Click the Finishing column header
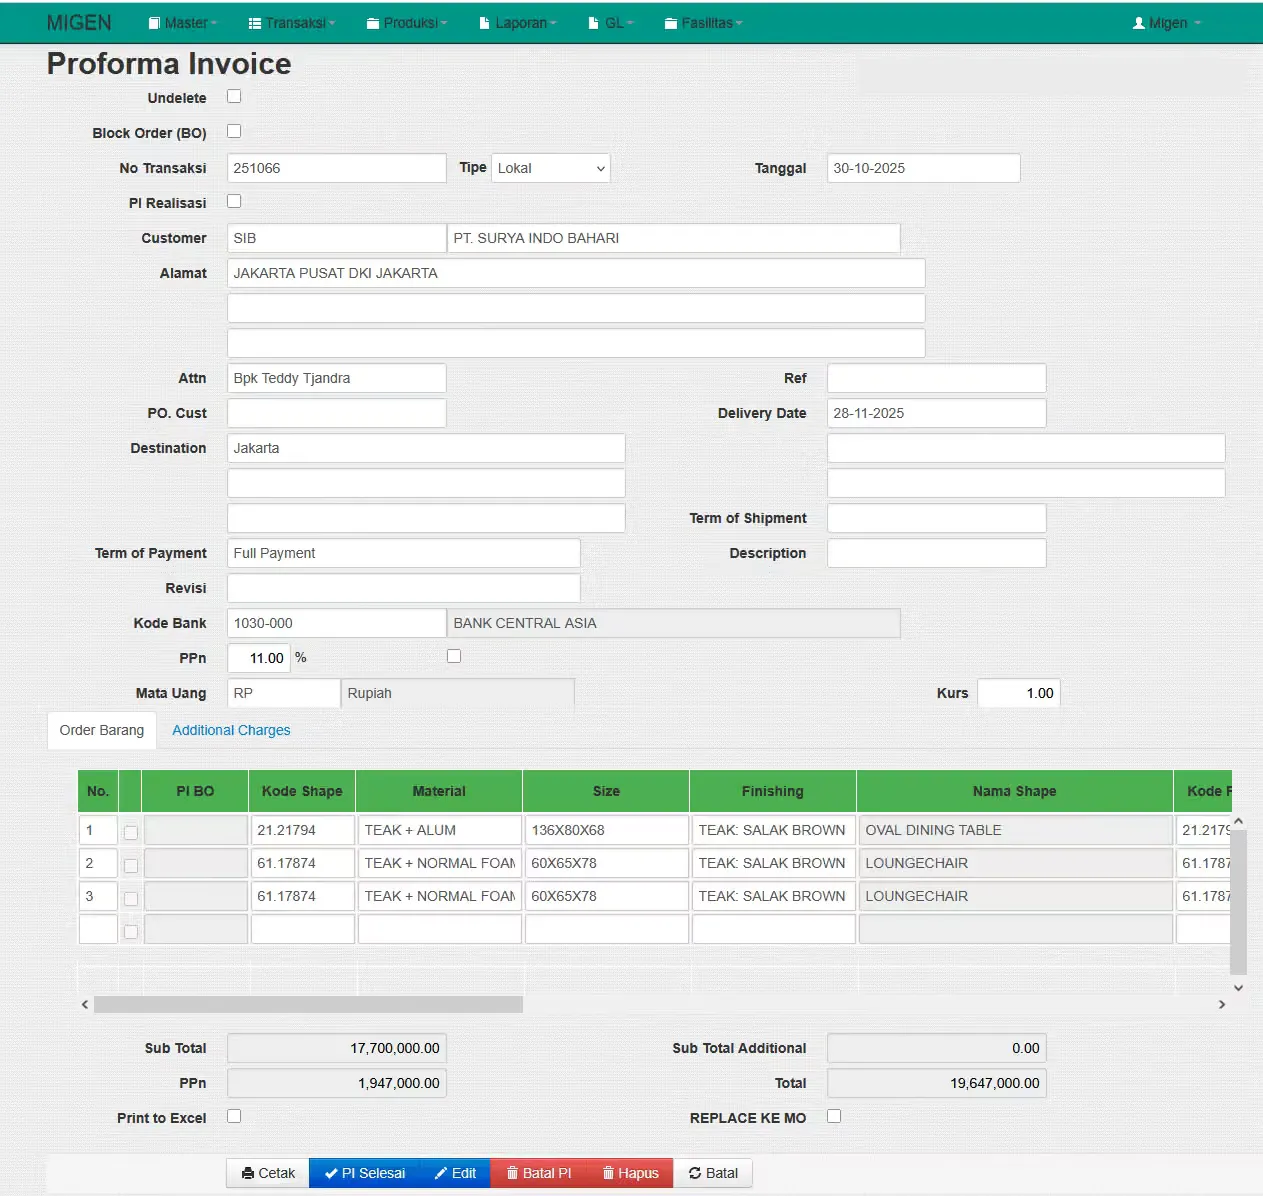The width and height of the screenshot is (1263, 1196). pyautogui.click(x=773, y=791)
